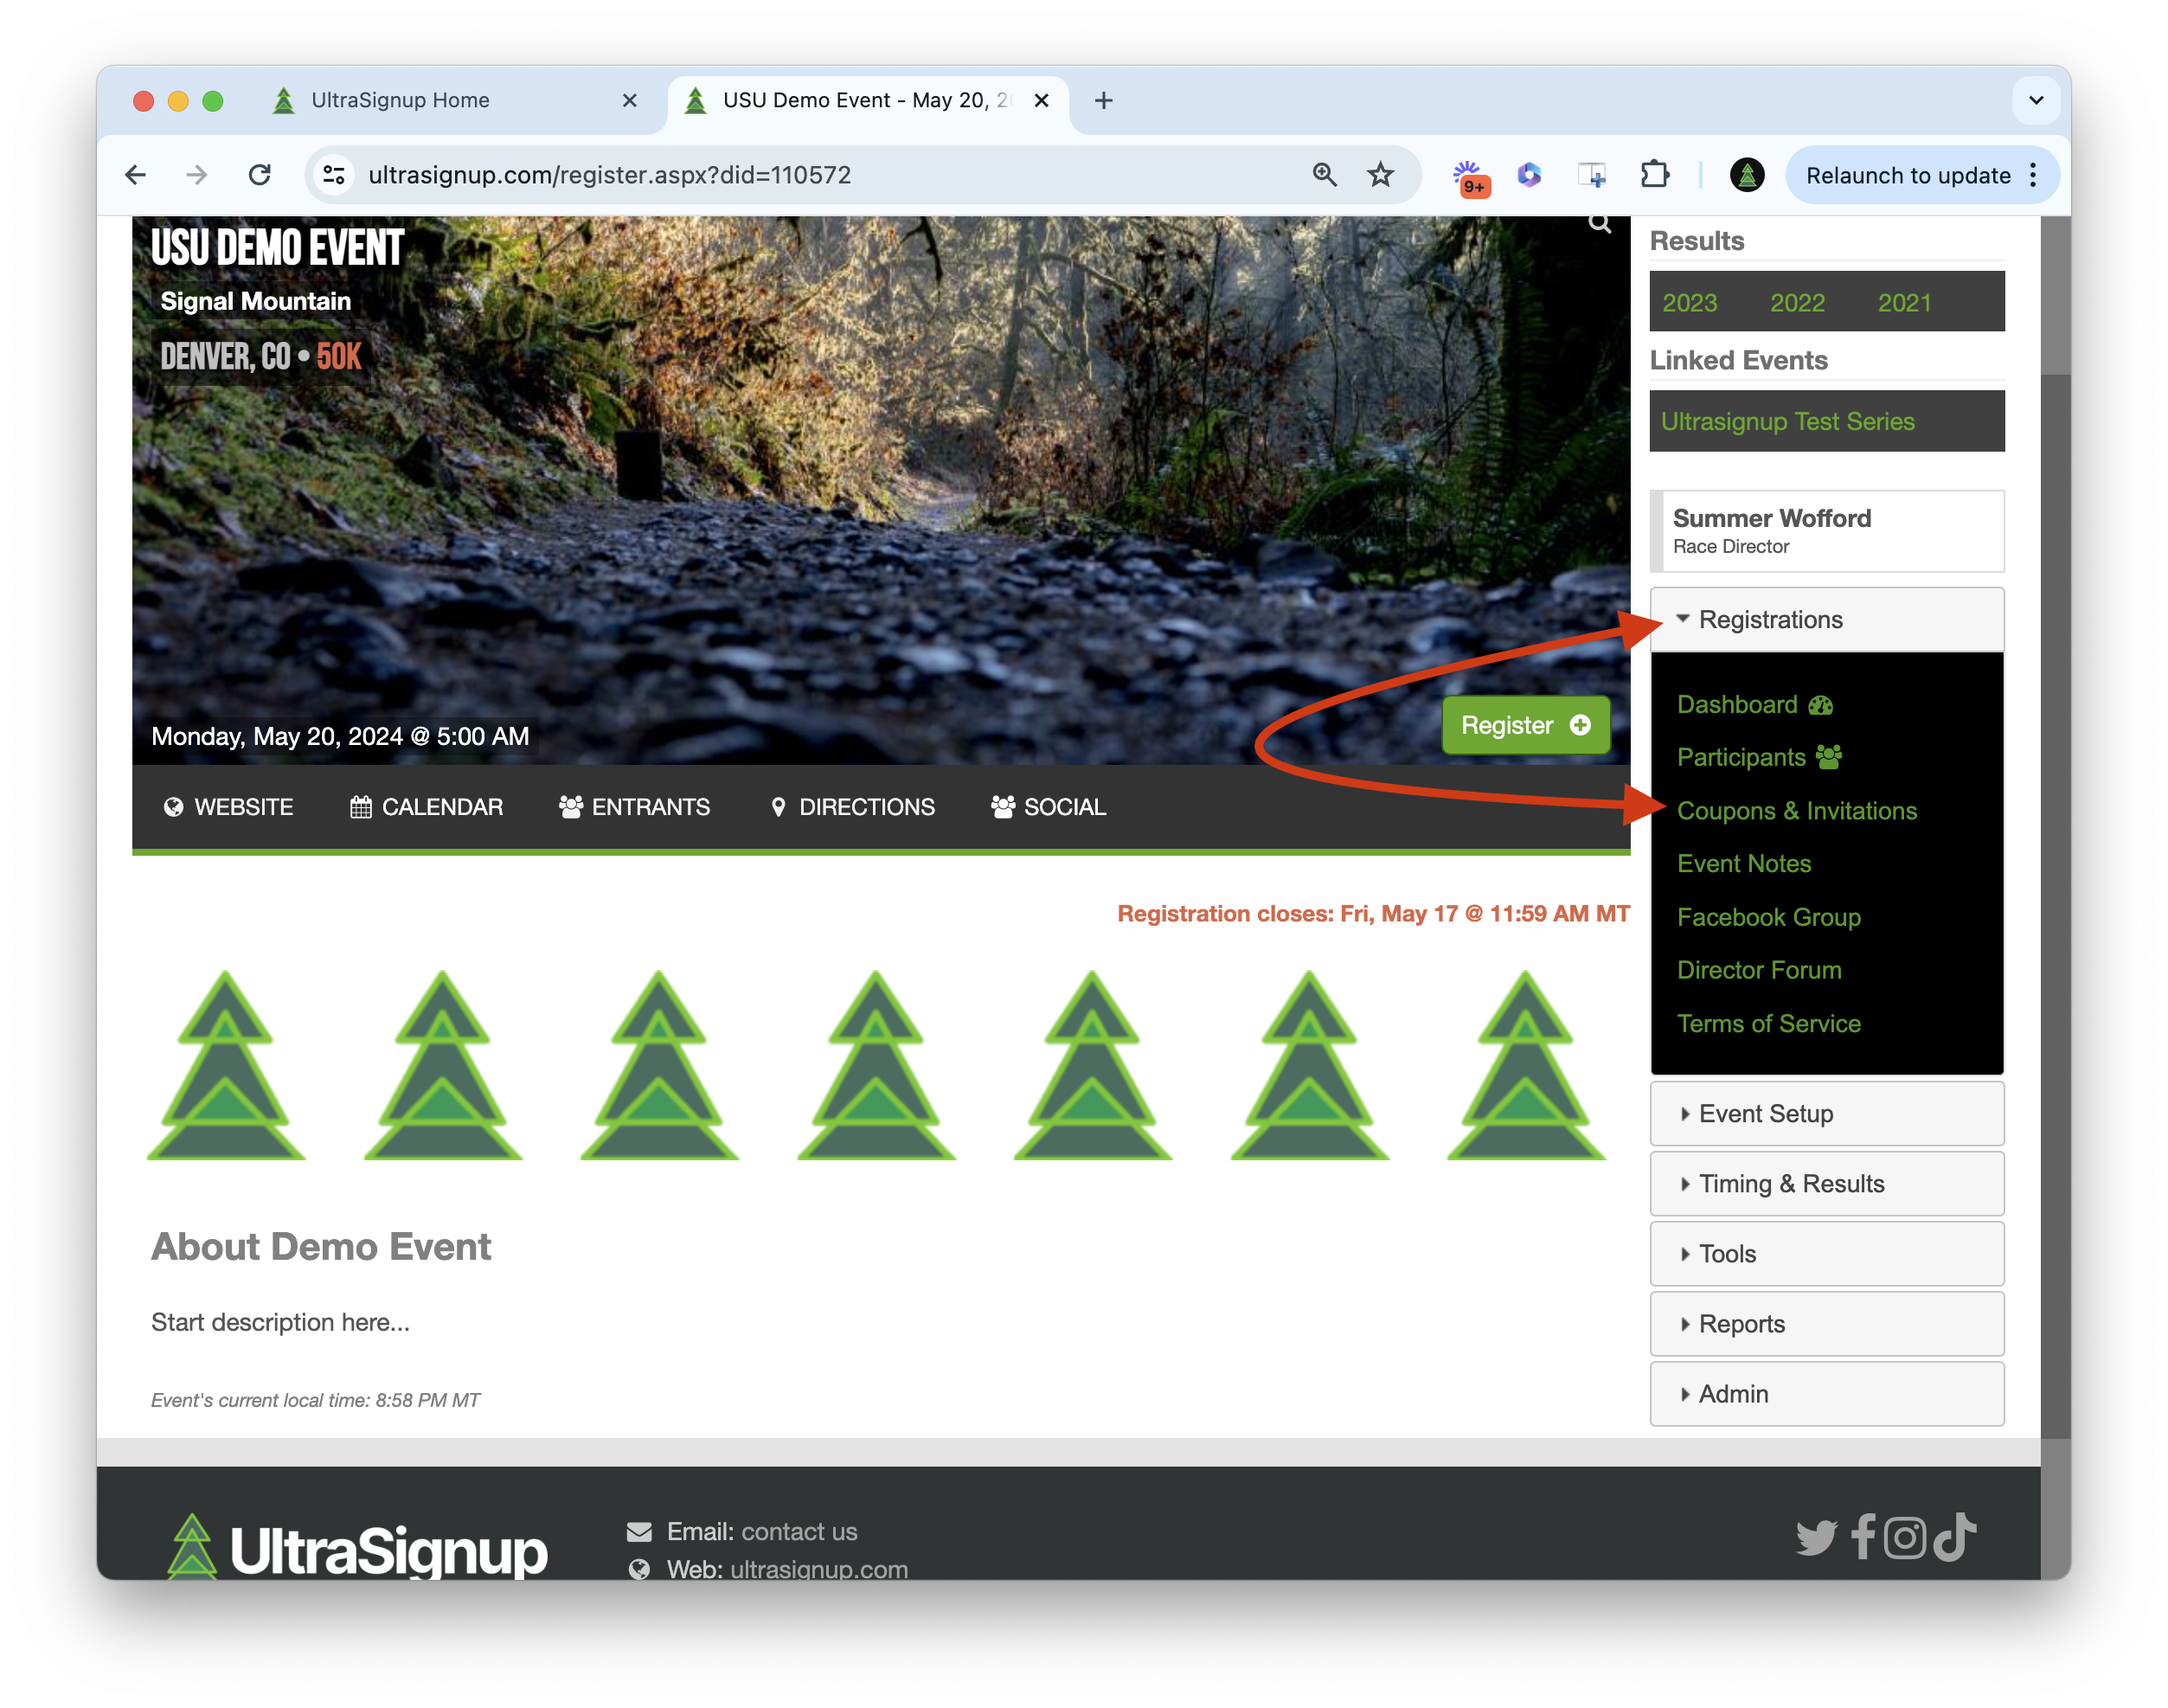
Task: Click the green Register button
Action: pos(1525,725)
